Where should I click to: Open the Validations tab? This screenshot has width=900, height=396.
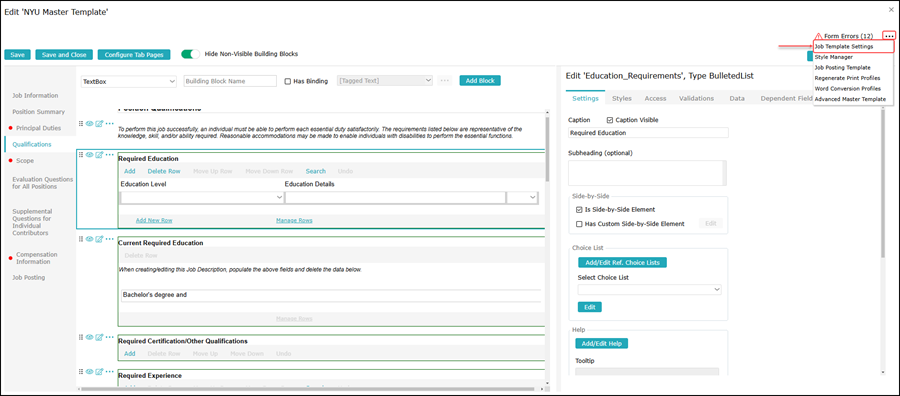coord(696,99)
